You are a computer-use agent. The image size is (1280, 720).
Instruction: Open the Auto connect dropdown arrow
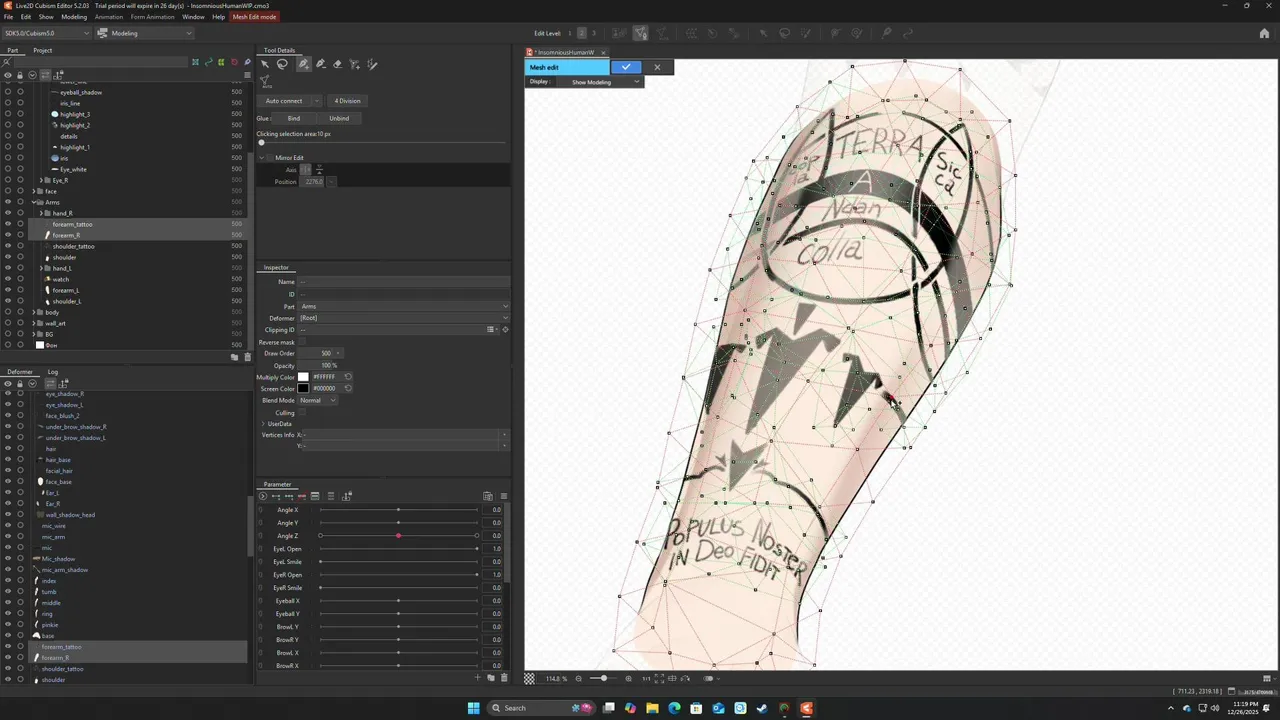pyautogui.click(x=317, y=101)
